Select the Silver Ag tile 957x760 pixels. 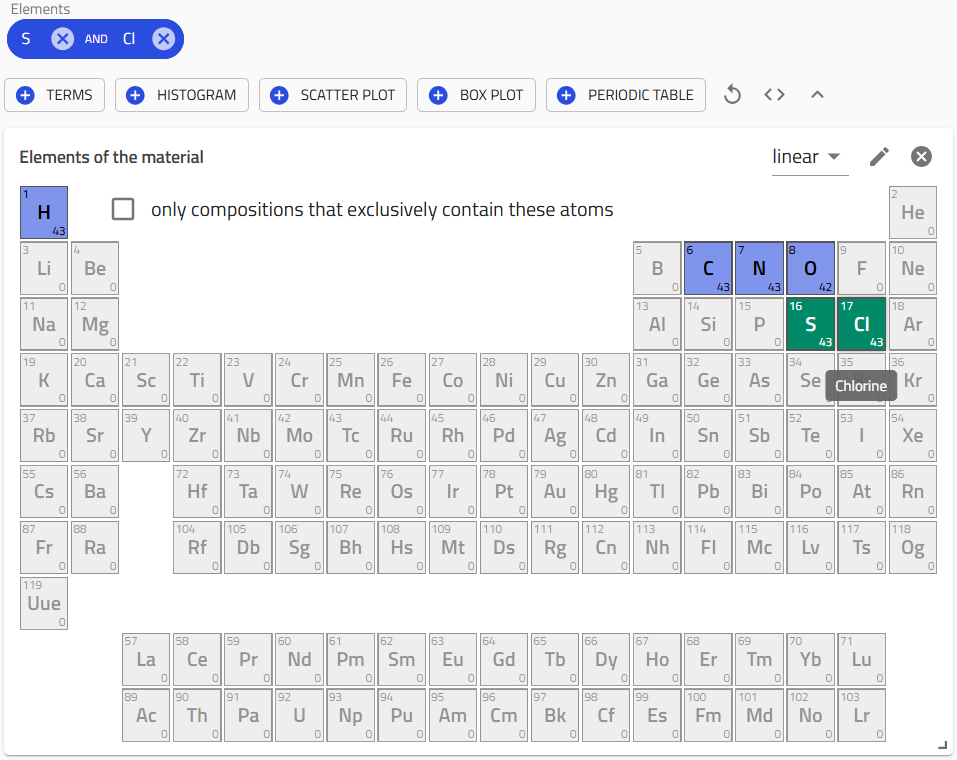(x=555, y=436)
